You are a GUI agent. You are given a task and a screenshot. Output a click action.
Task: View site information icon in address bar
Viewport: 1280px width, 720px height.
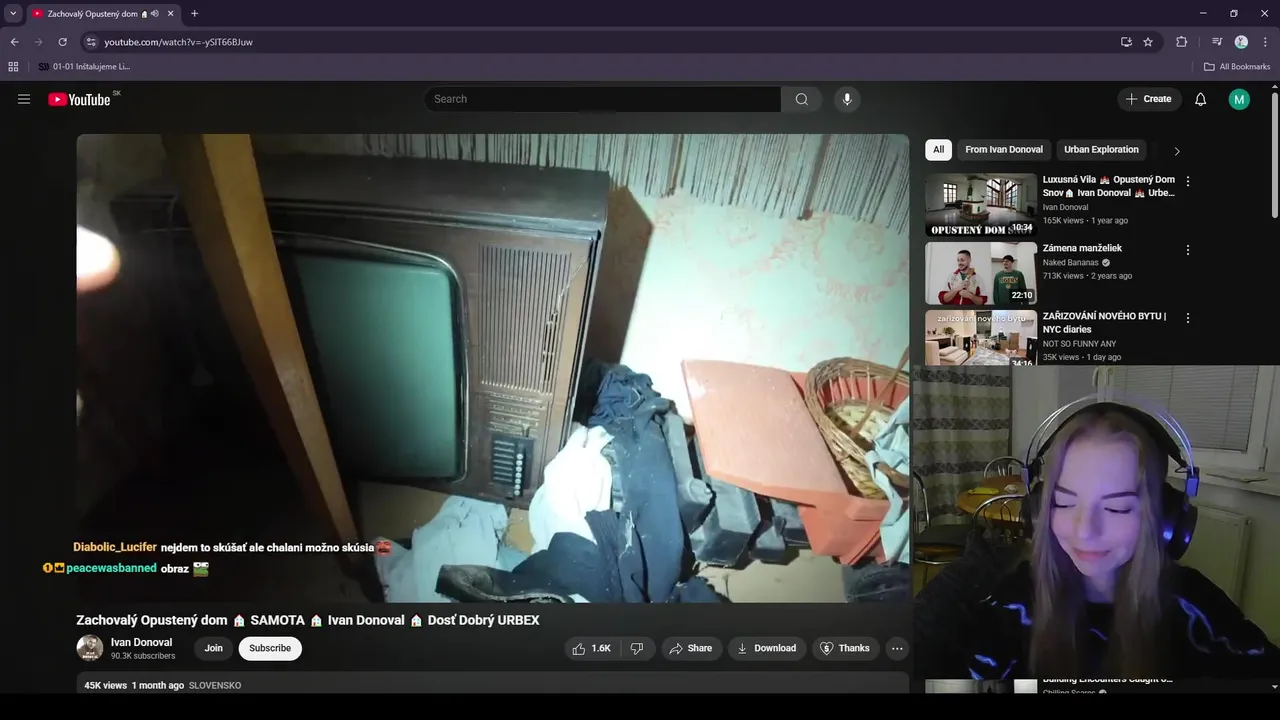[91, 42]
